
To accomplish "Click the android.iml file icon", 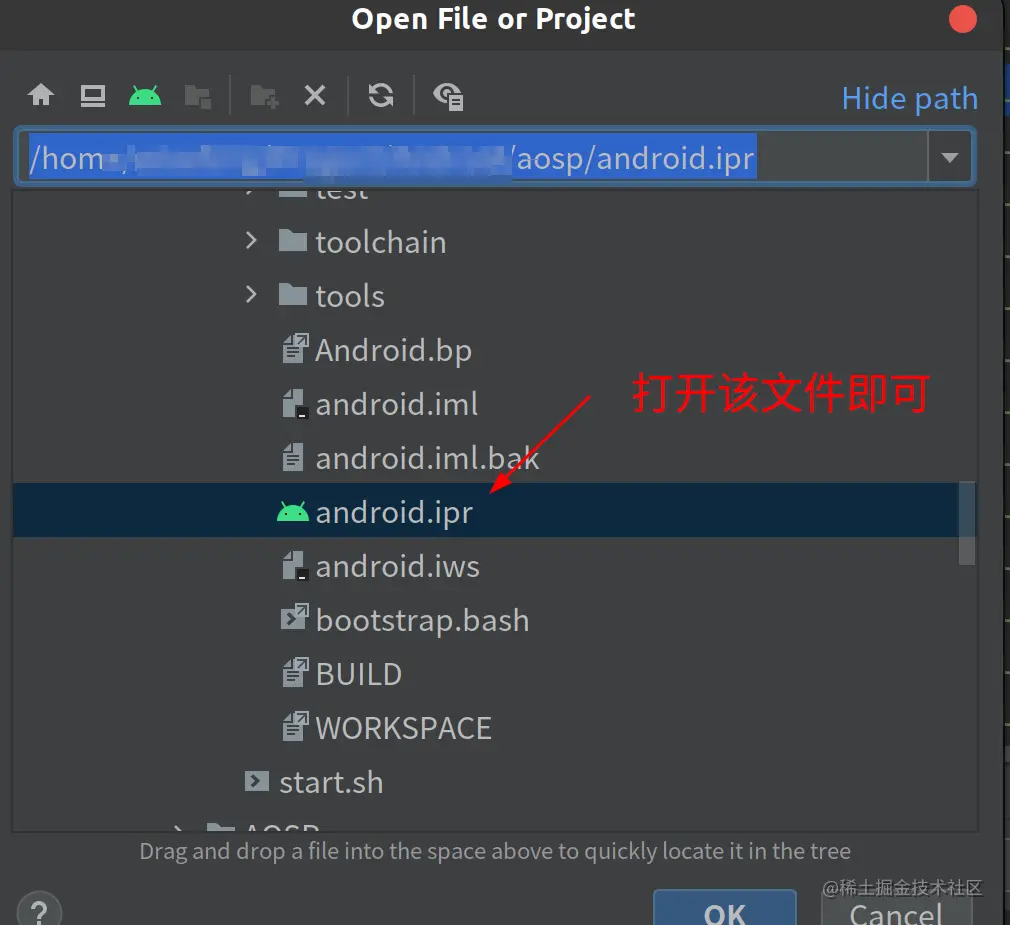I will (x=294, y=403).
